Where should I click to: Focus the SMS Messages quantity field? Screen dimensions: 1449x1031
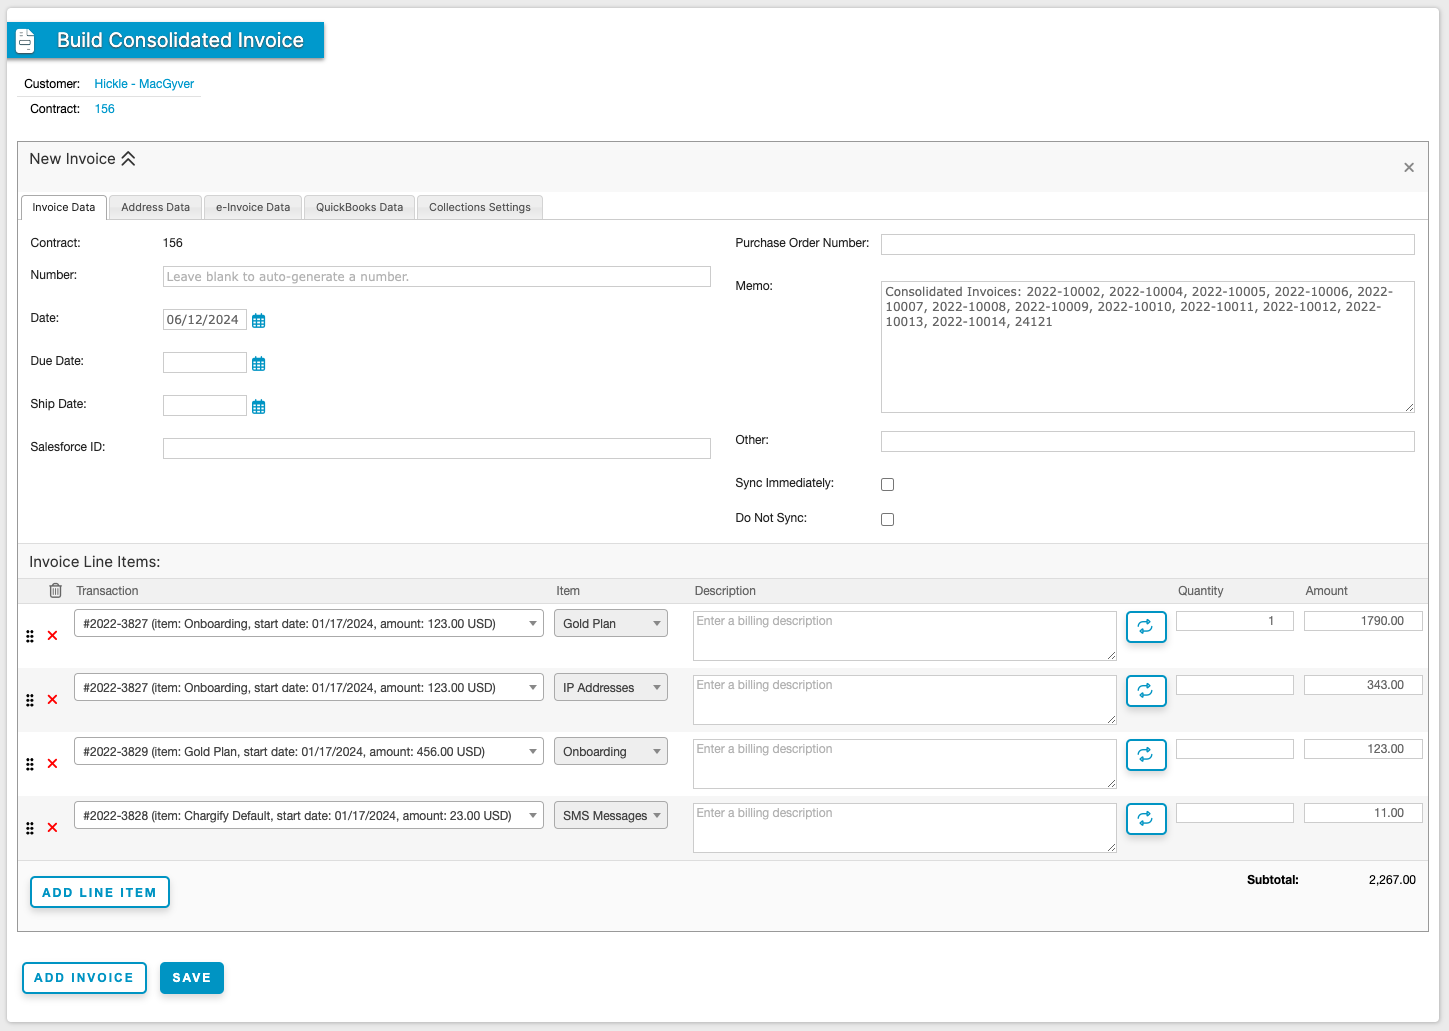1235,813
